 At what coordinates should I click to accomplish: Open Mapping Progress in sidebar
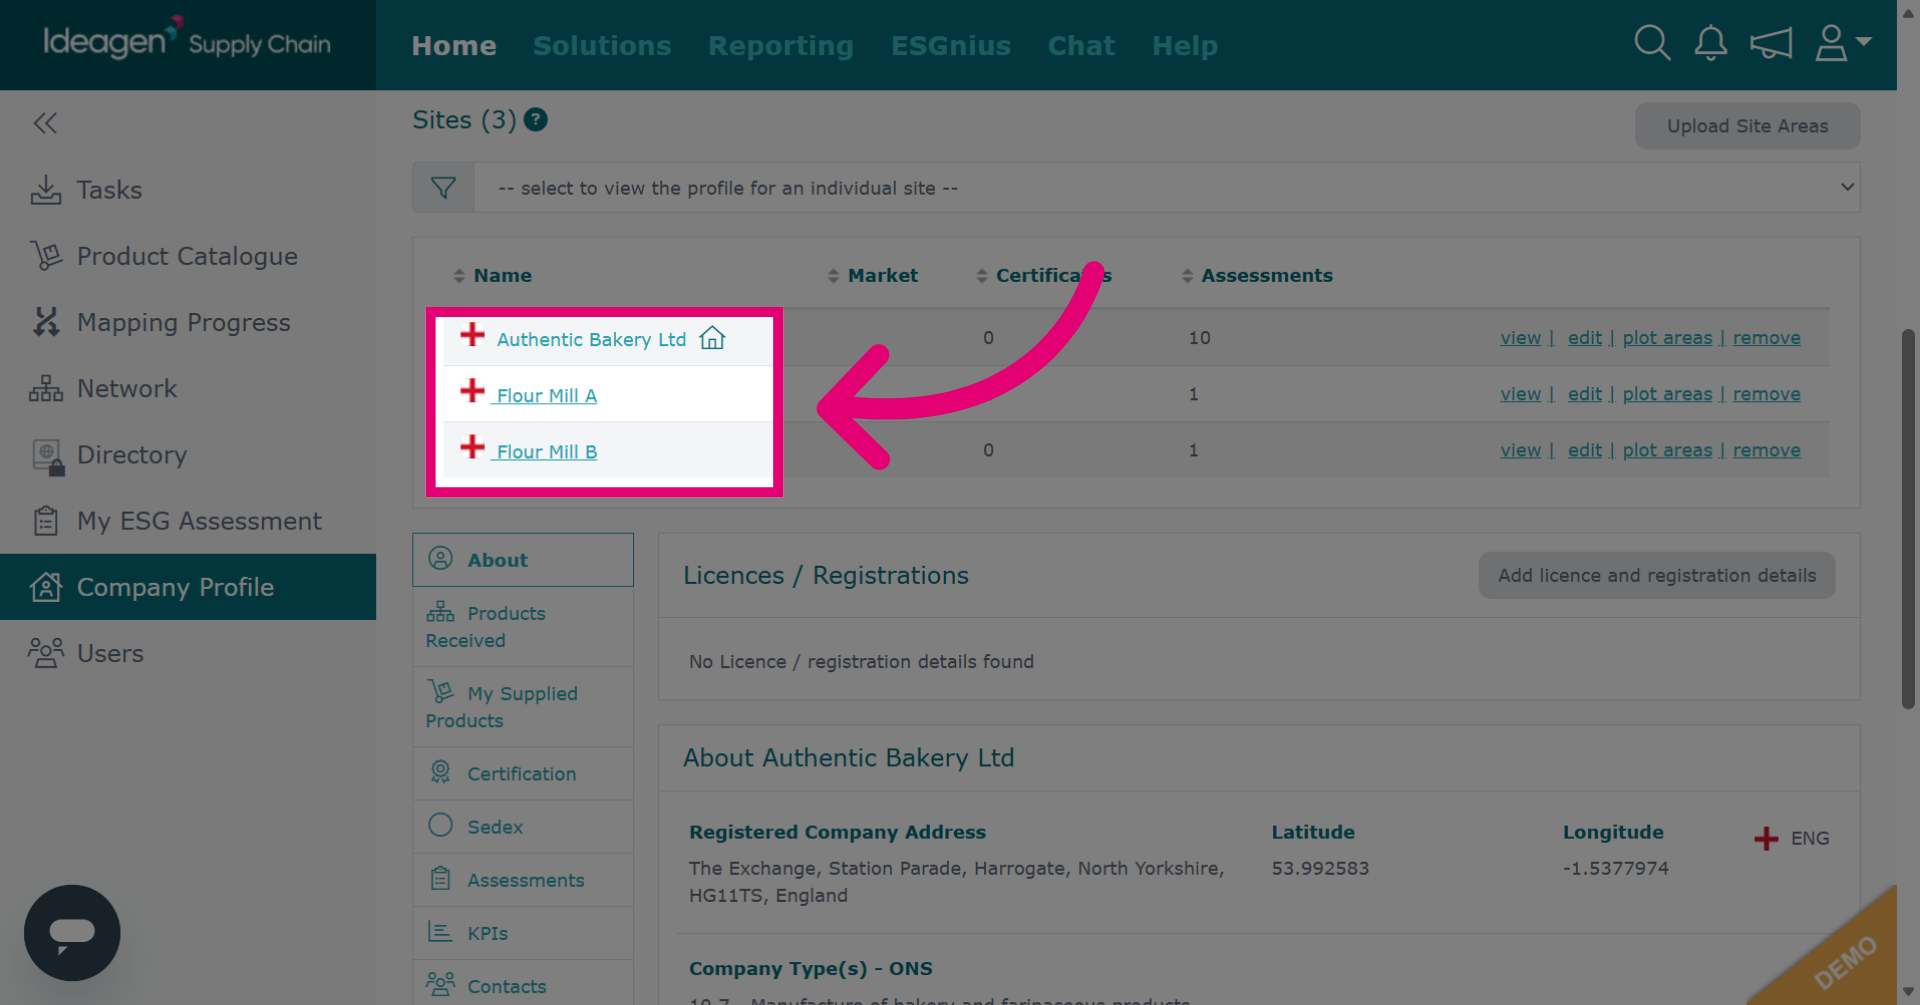click(188, 322)
